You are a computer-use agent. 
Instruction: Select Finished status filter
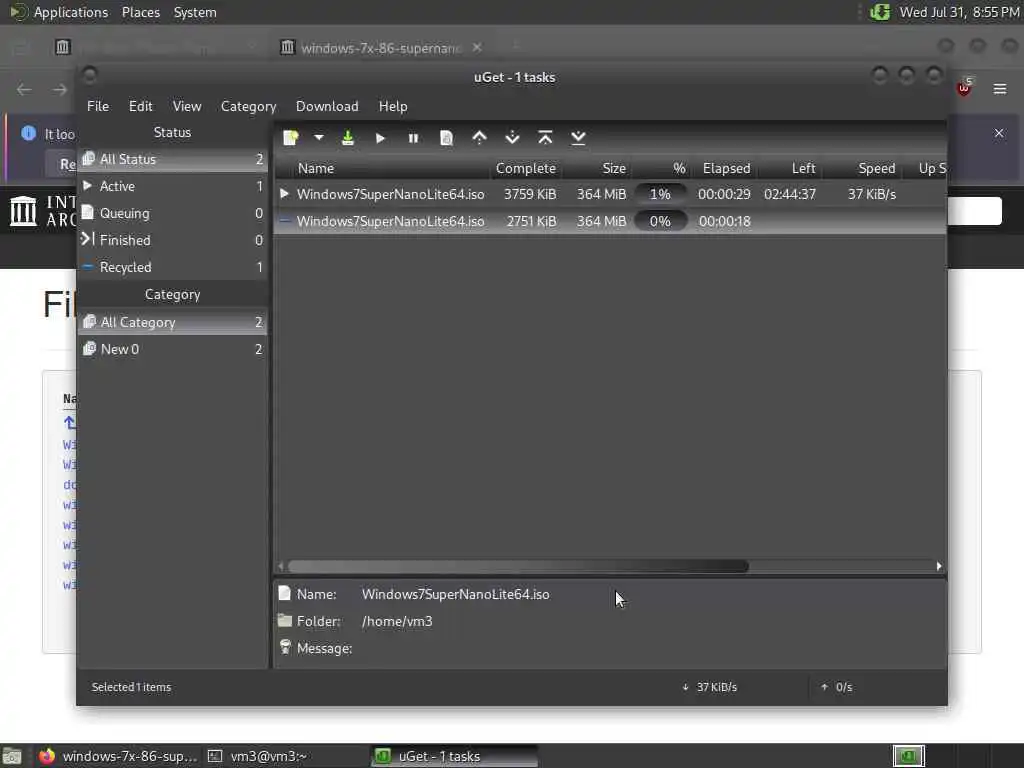tap(173, 240)
